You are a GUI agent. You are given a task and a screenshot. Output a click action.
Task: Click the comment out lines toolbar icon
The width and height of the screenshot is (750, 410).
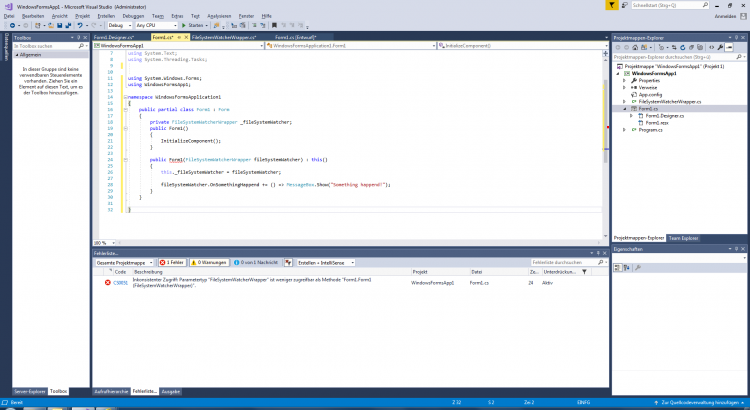[254, 25]
